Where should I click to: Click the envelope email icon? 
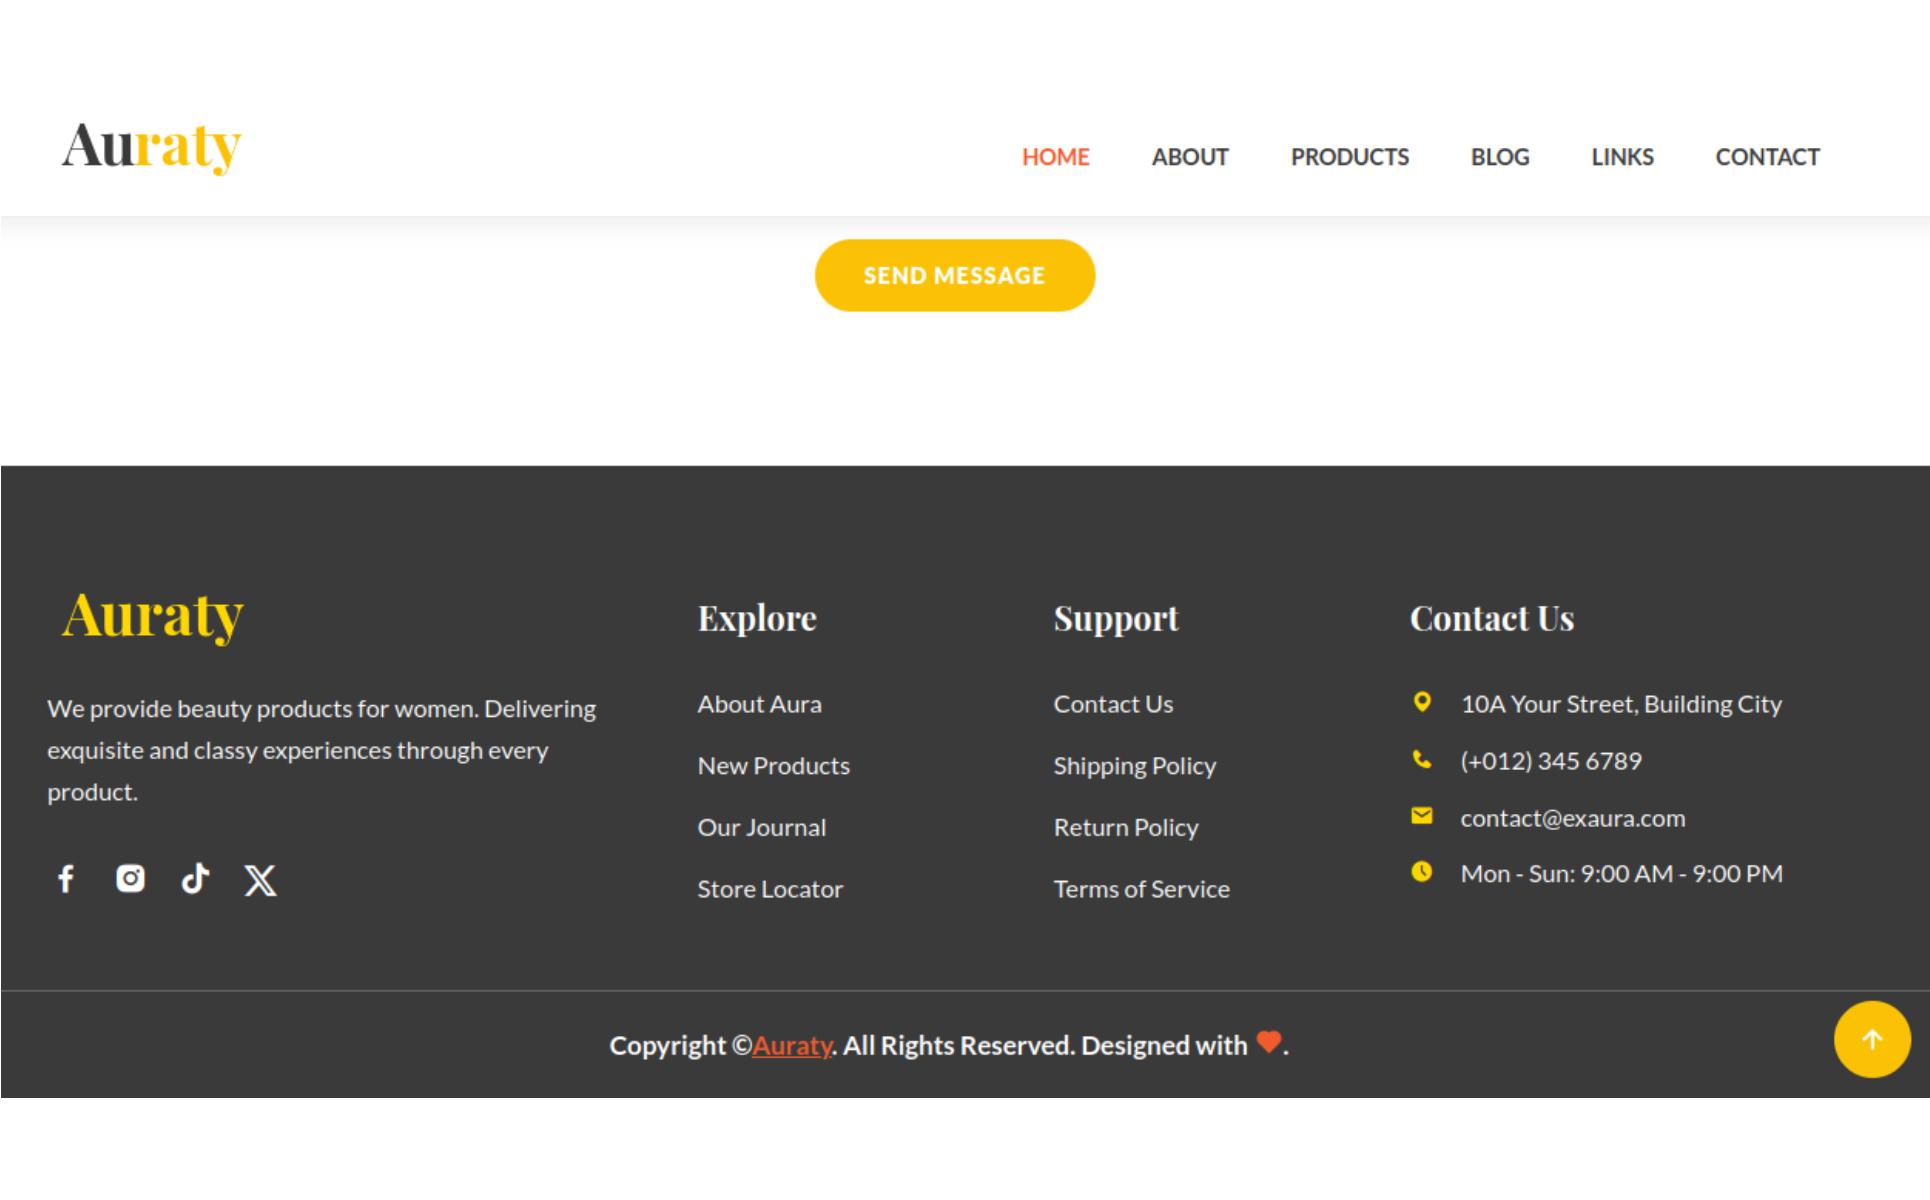(x=1421, y=816)
